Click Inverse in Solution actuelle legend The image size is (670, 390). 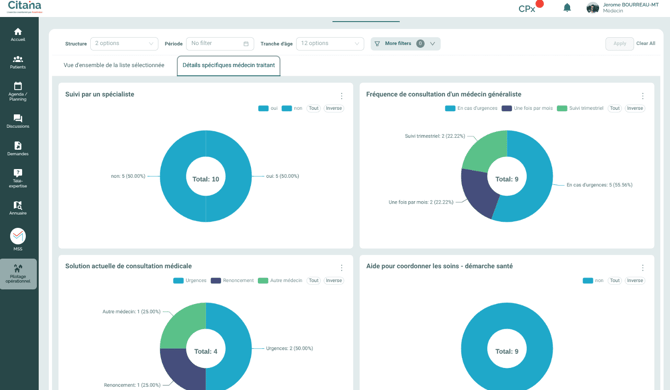pyautogui.click(x=334, y=281)
